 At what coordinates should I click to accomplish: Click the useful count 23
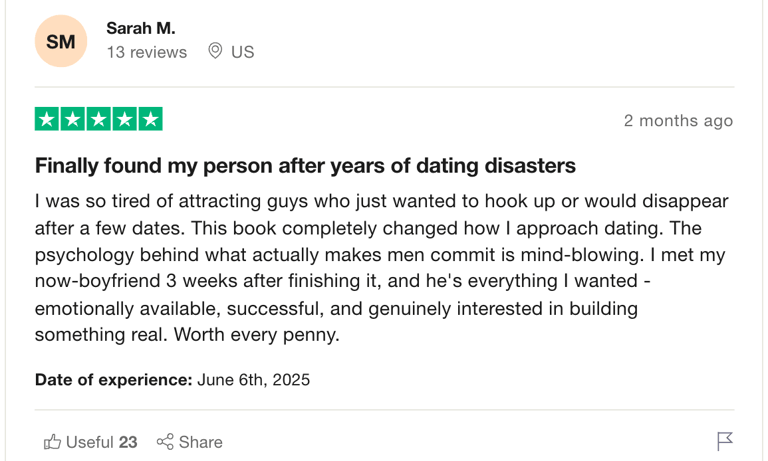128,442
